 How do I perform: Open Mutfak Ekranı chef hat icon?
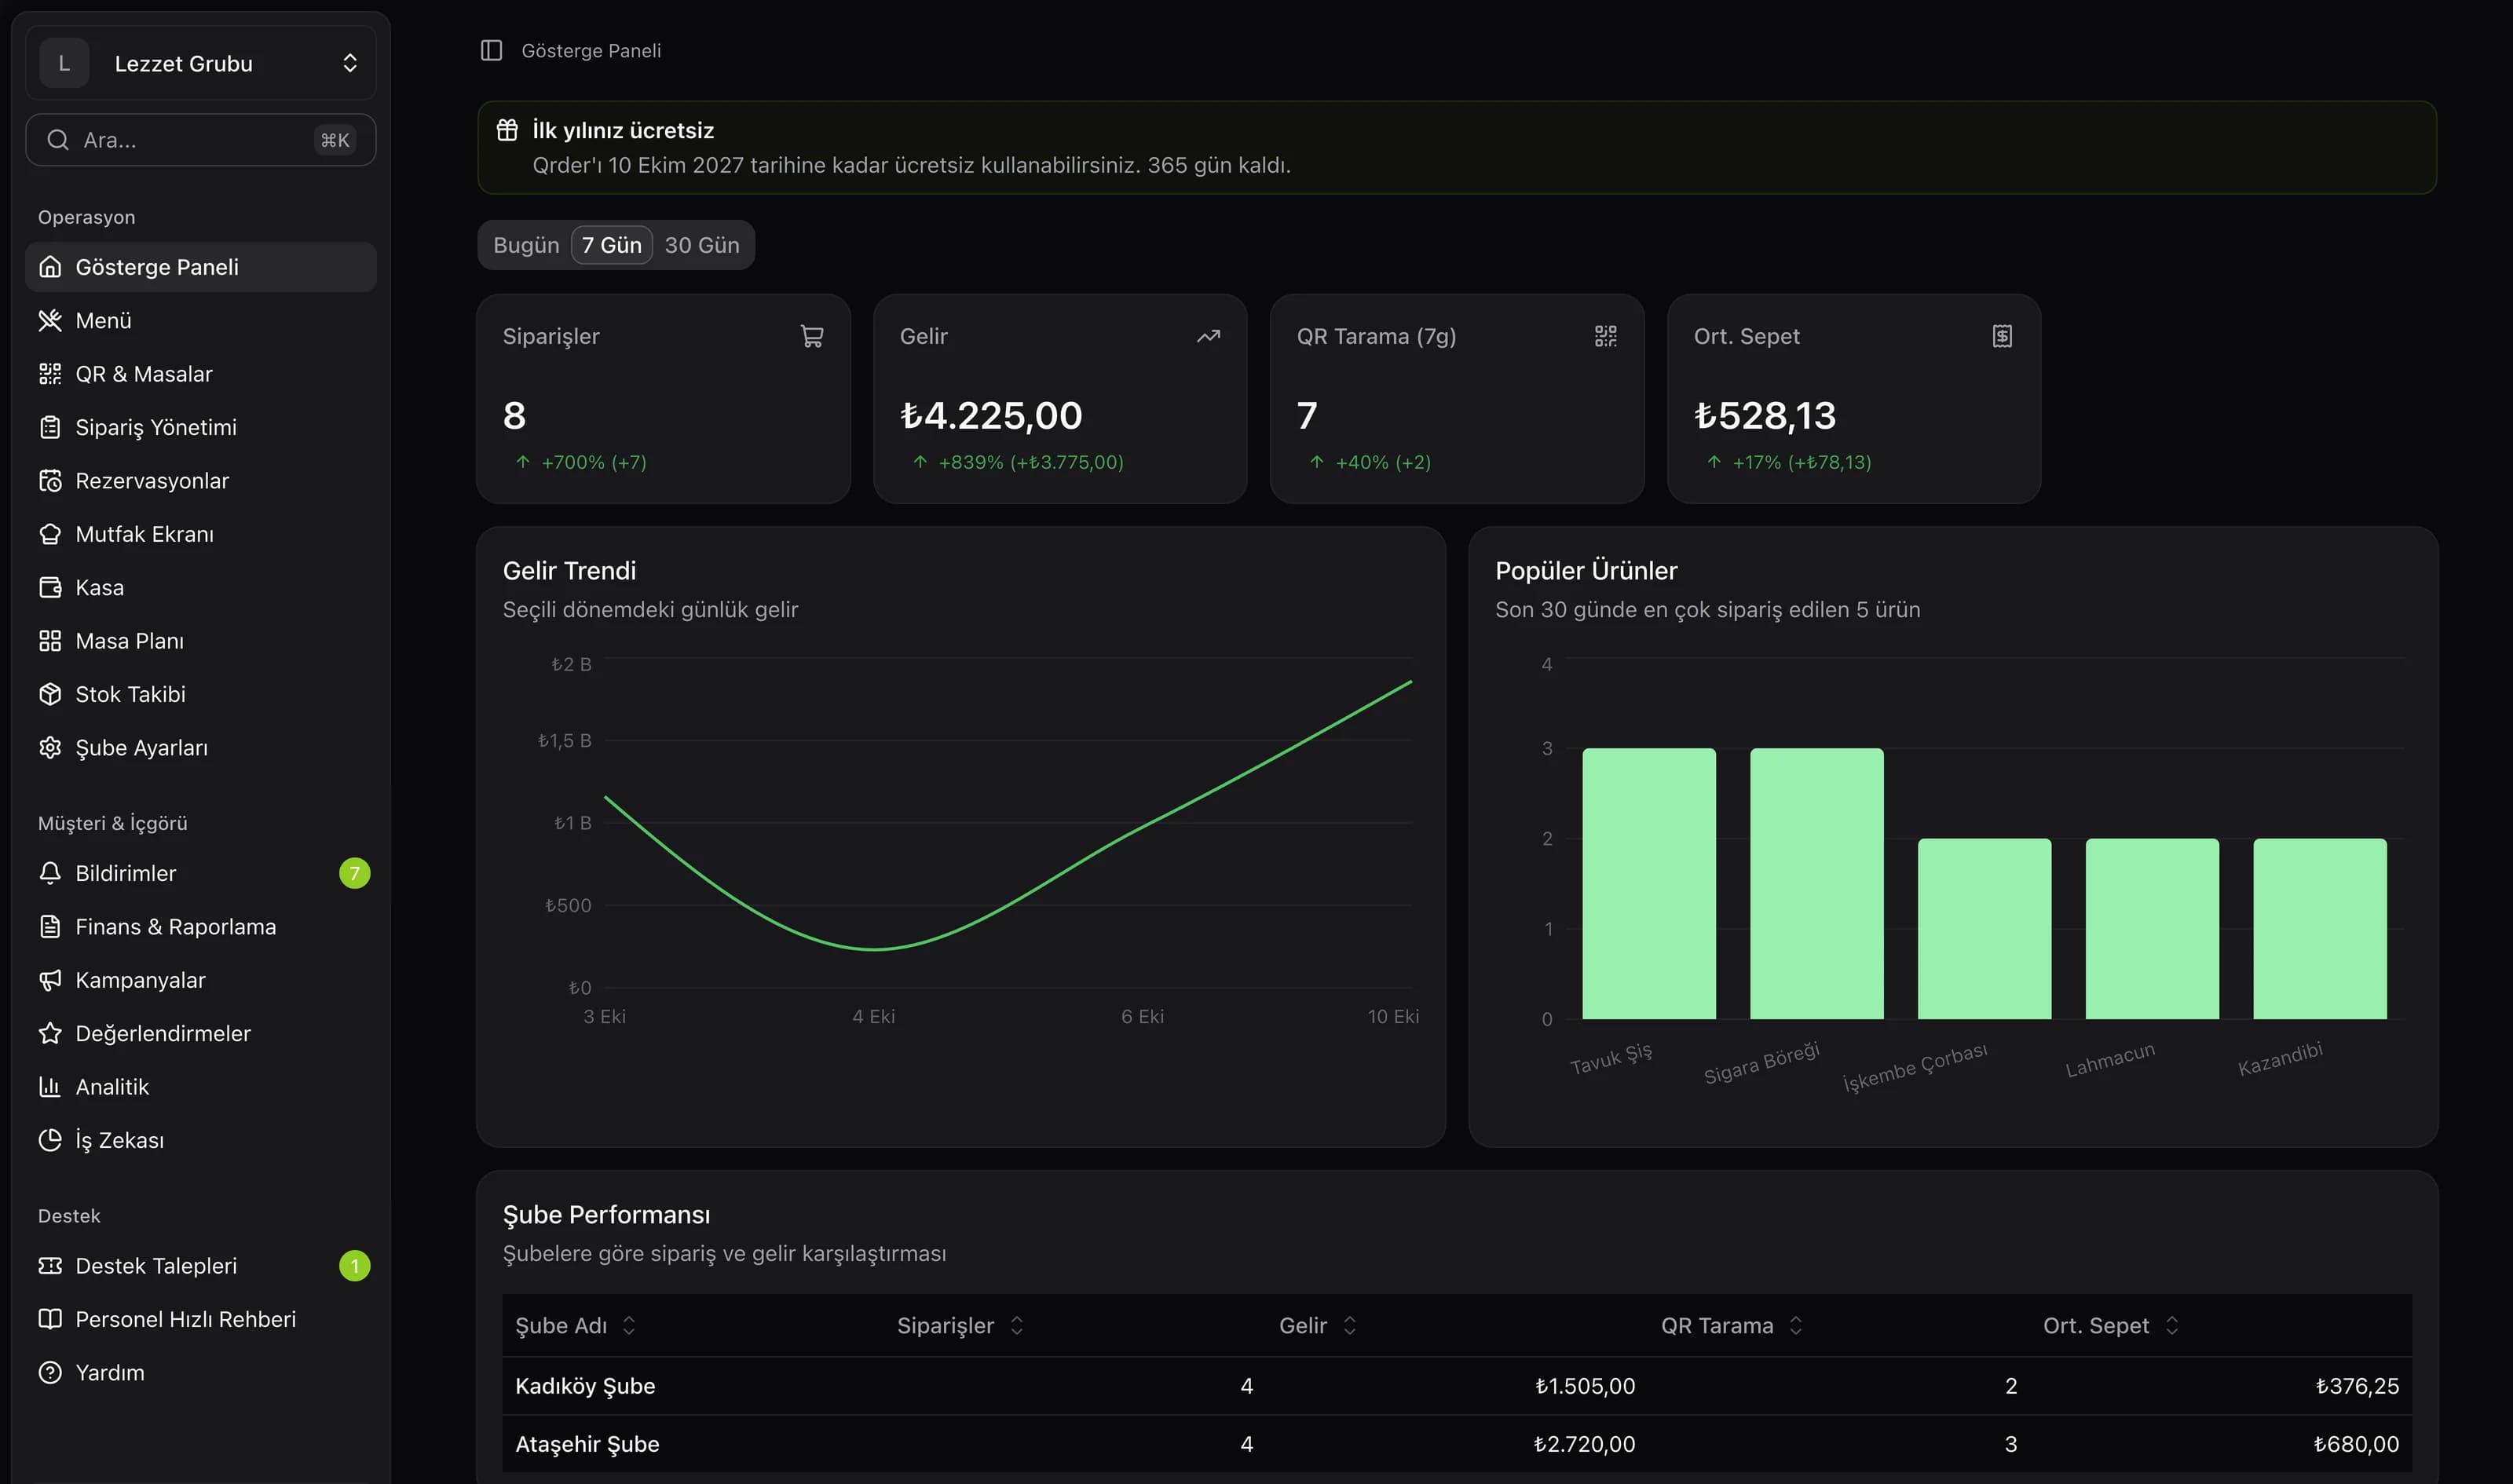pos(50,534)
